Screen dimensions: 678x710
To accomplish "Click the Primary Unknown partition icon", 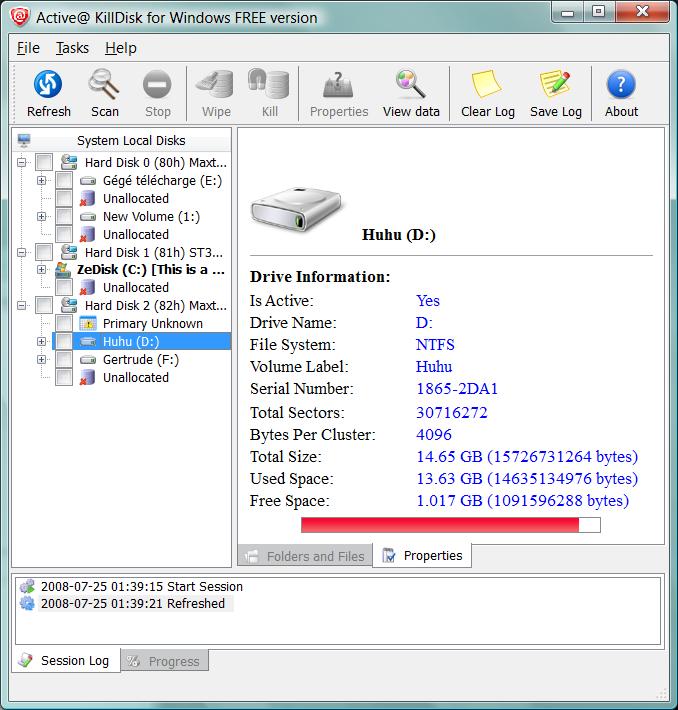I will tap(88, 323).
